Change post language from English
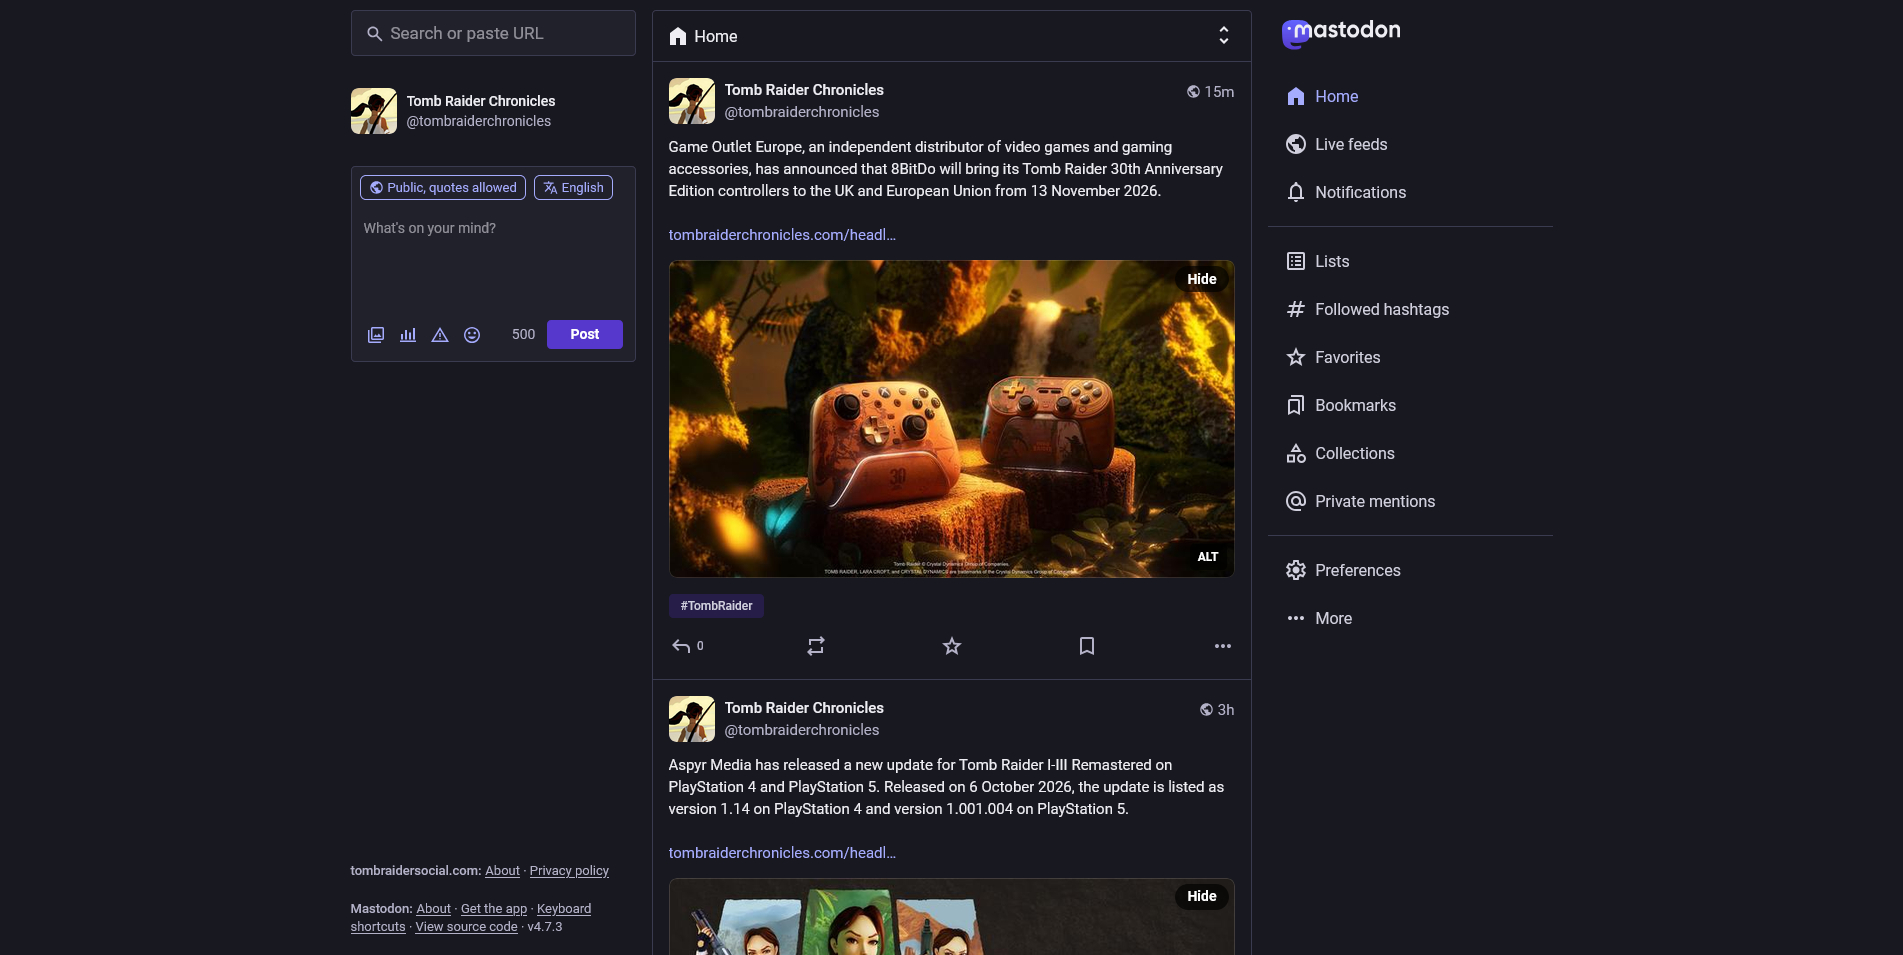 [573, 188]
